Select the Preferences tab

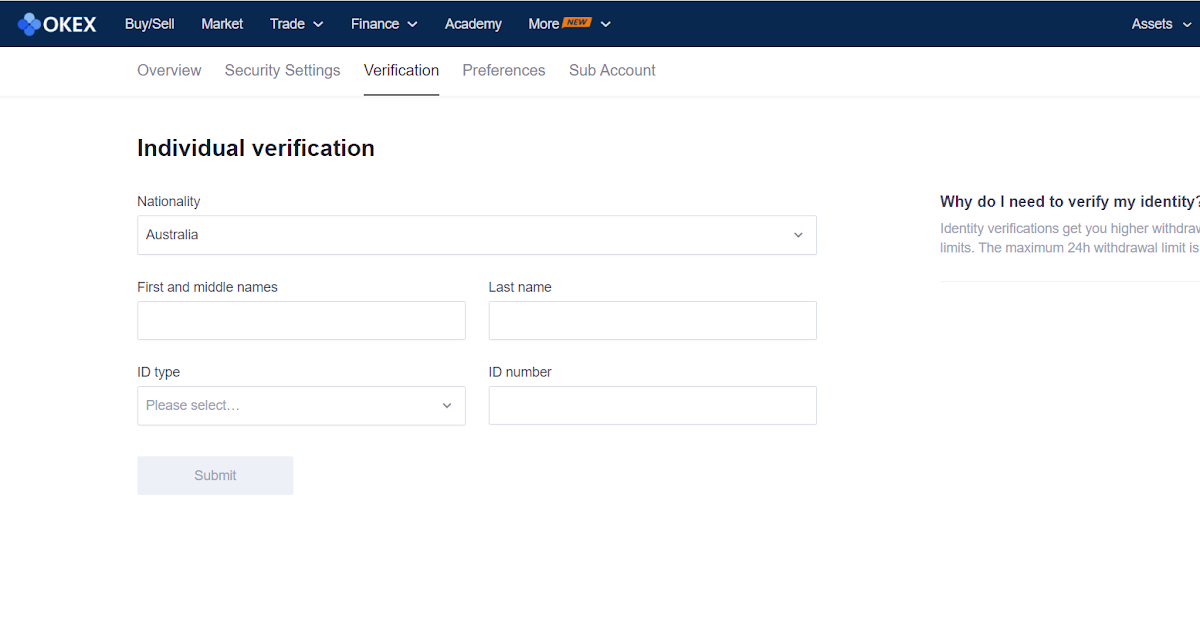tap(504, 70)
